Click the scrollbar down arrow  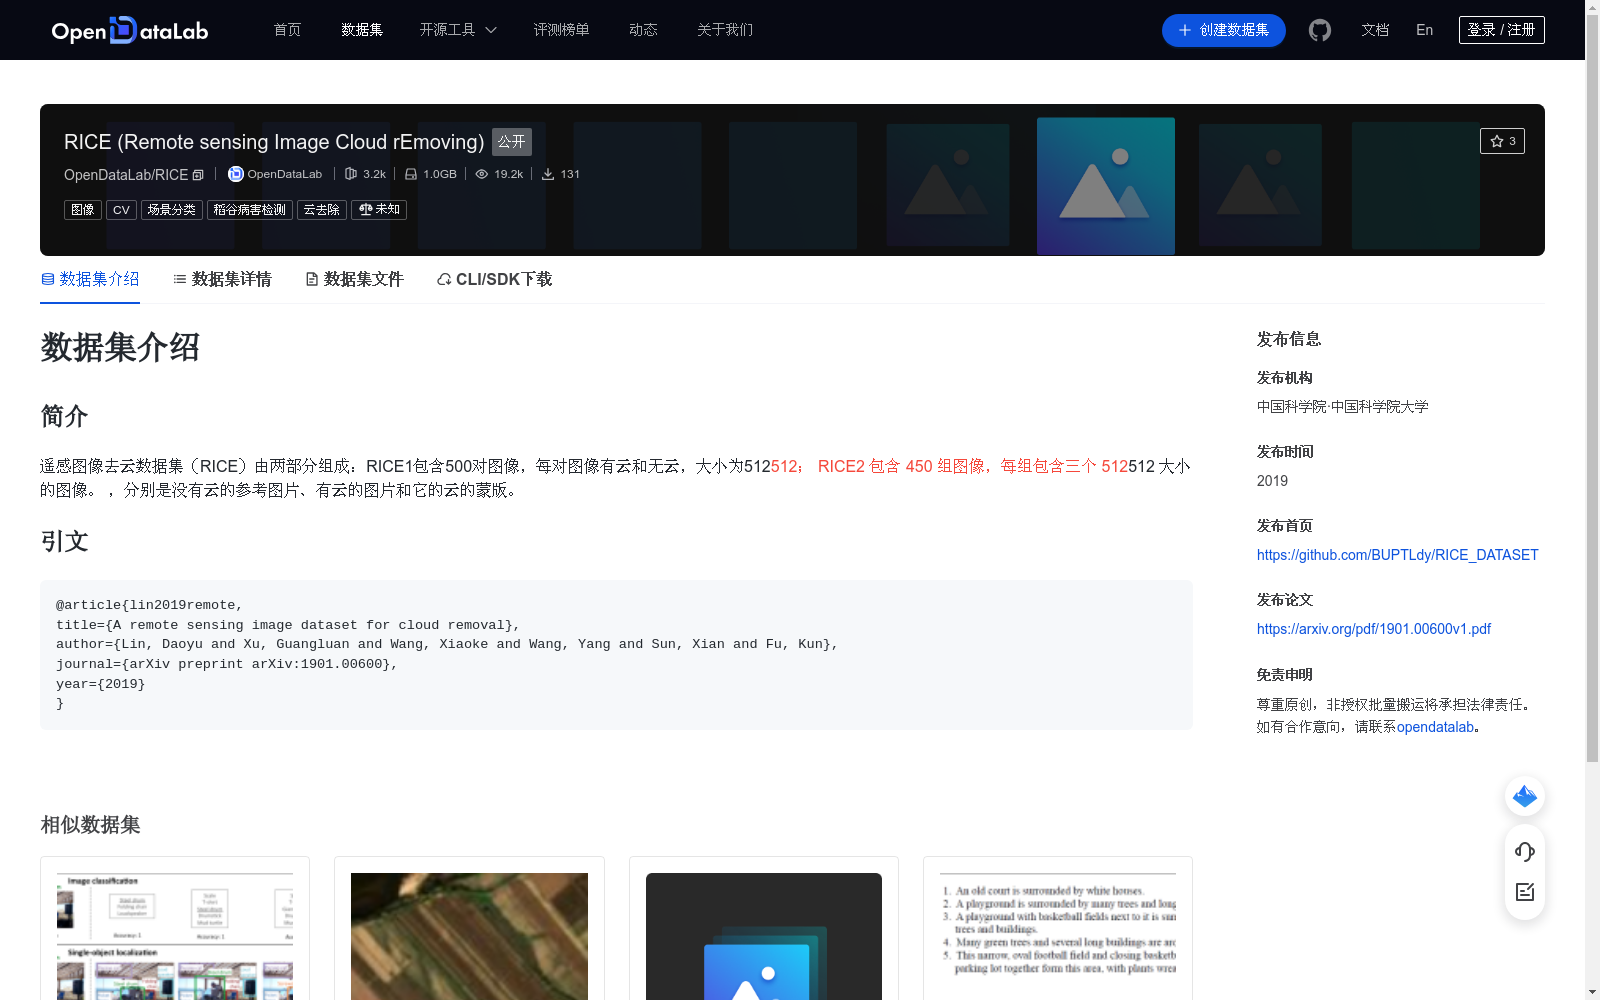coord(1592,992)
